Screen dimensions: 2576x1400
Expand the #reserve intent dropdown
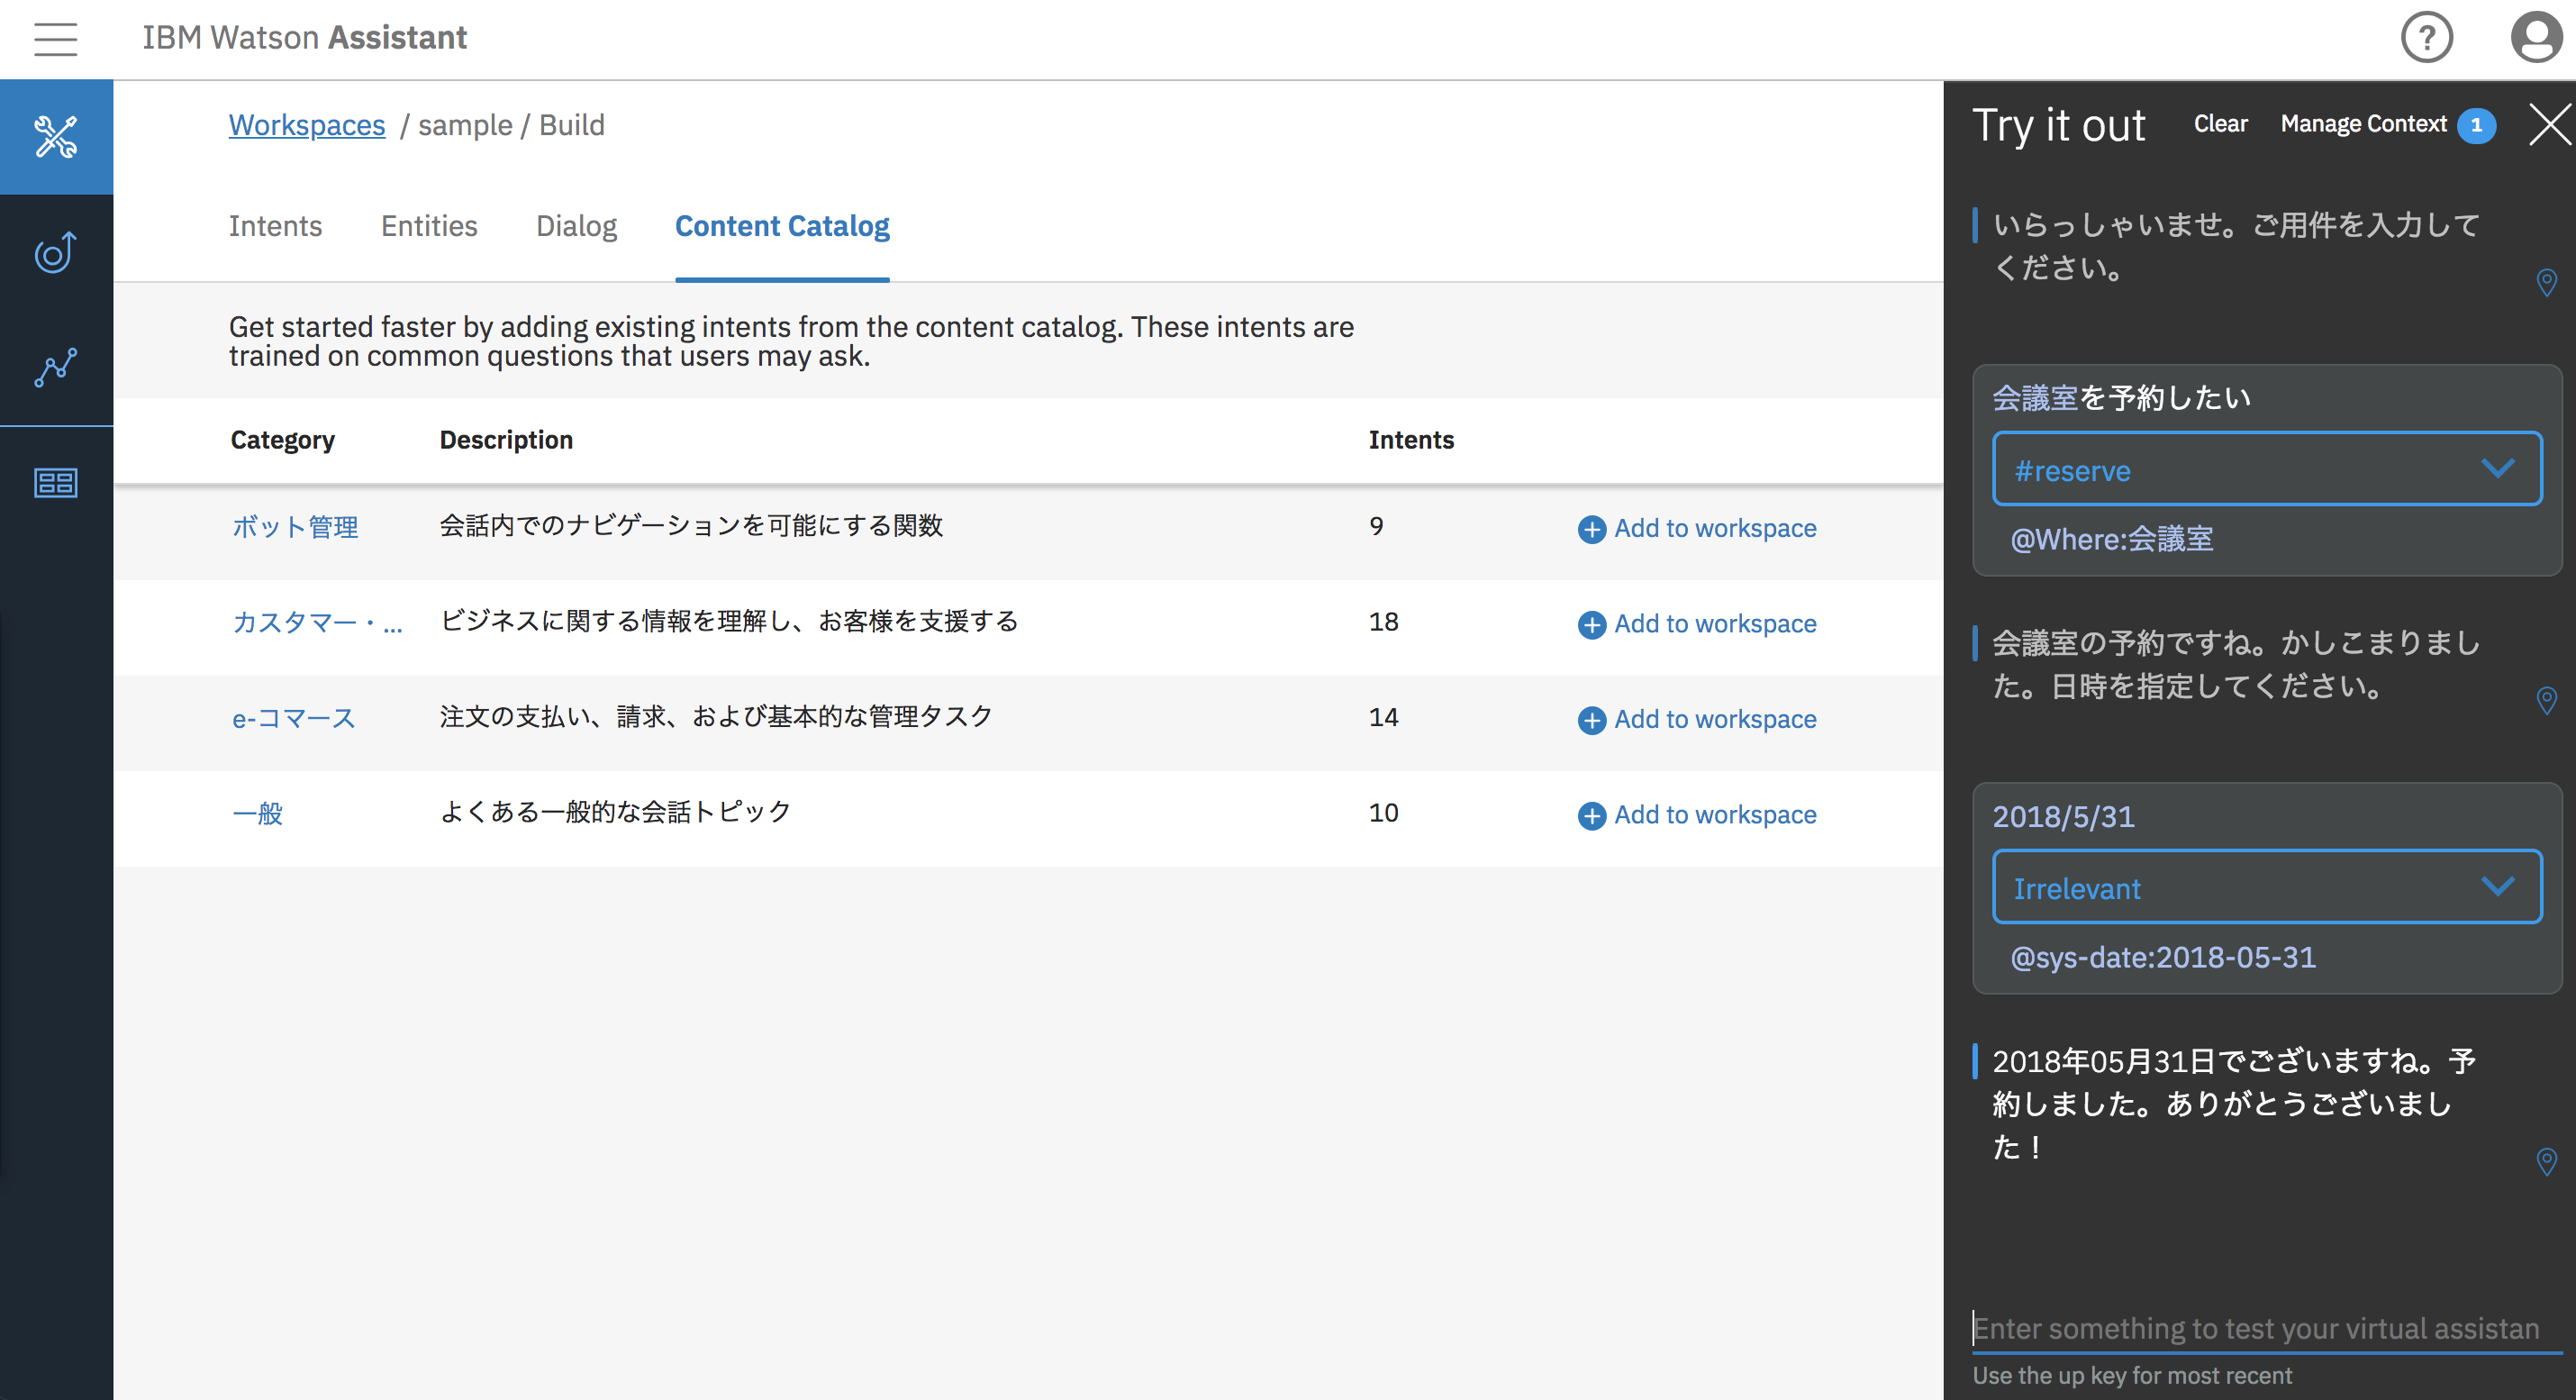tap(2267, 469)
